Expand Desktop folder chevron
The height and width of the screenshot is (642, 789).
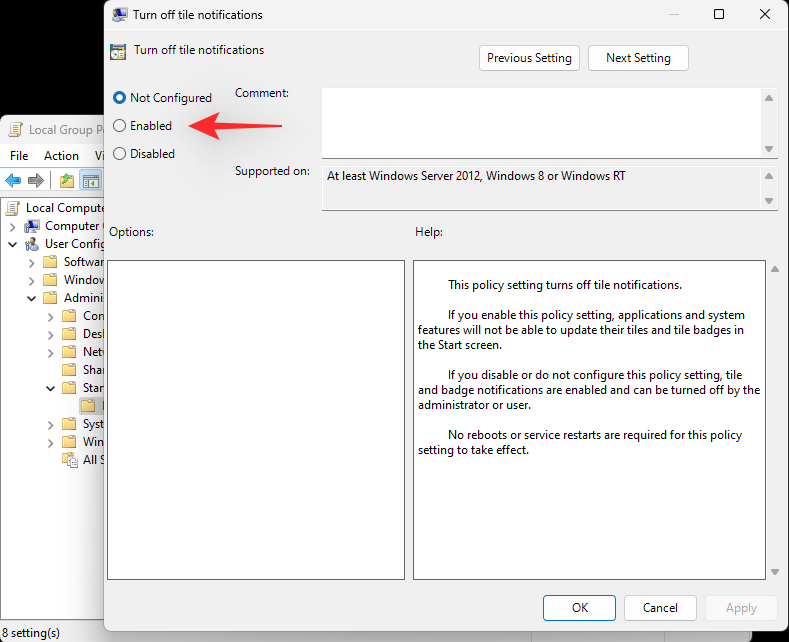pyautogui.click(x=50, y=335)
